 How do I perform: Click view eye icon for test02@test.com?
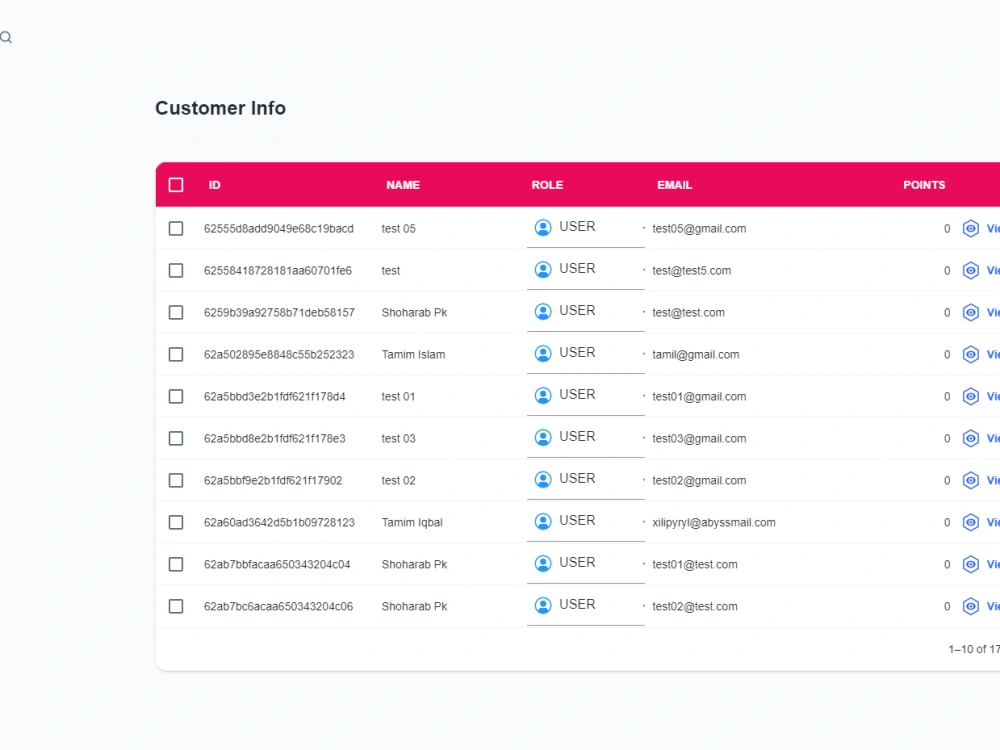971,607
